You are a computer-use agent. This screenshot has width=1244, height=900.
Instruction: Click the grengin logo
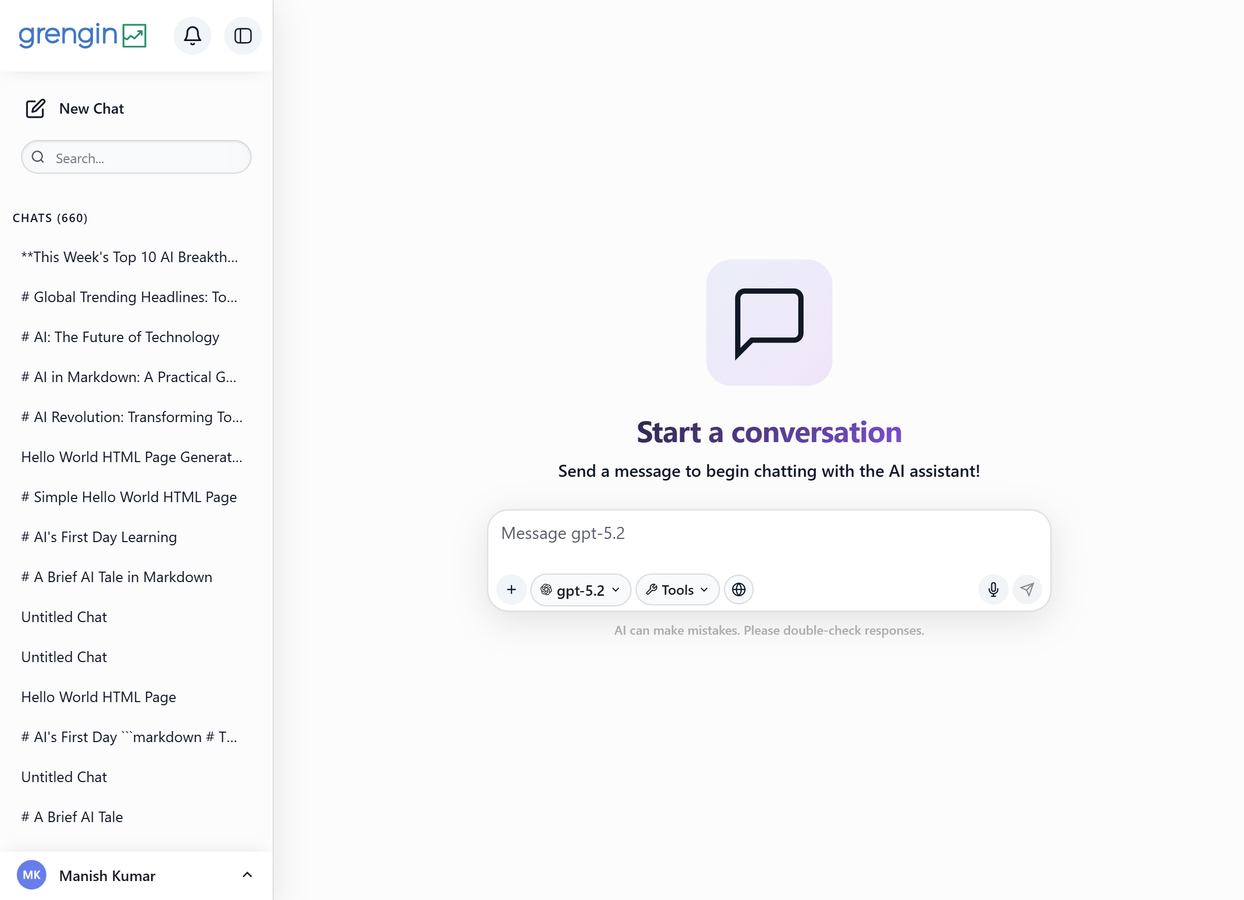pos(82,36)
